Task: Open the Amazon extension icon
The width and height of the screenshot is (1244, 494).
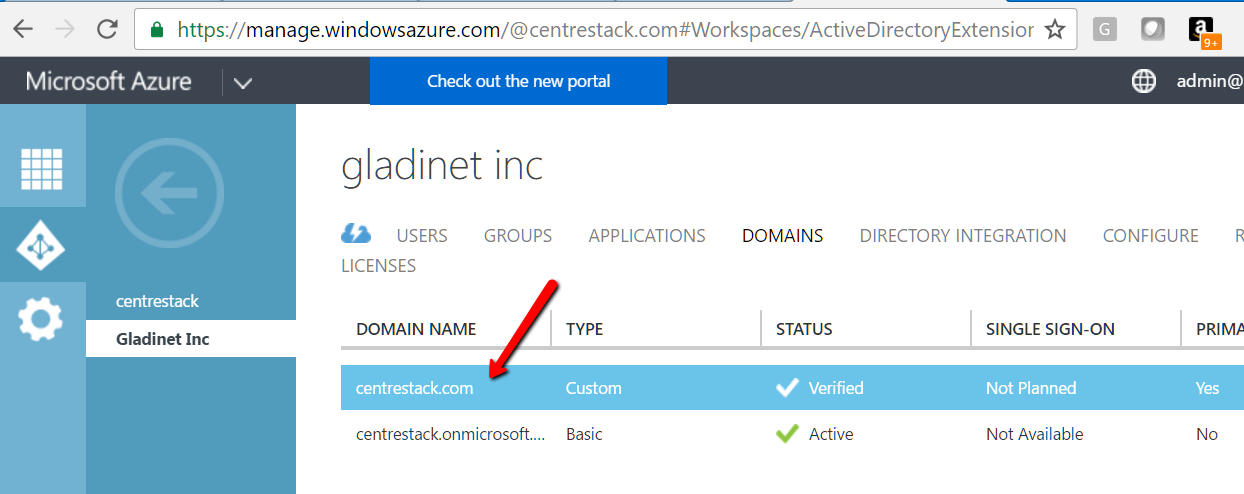Action: click(x=1203, y=32)
